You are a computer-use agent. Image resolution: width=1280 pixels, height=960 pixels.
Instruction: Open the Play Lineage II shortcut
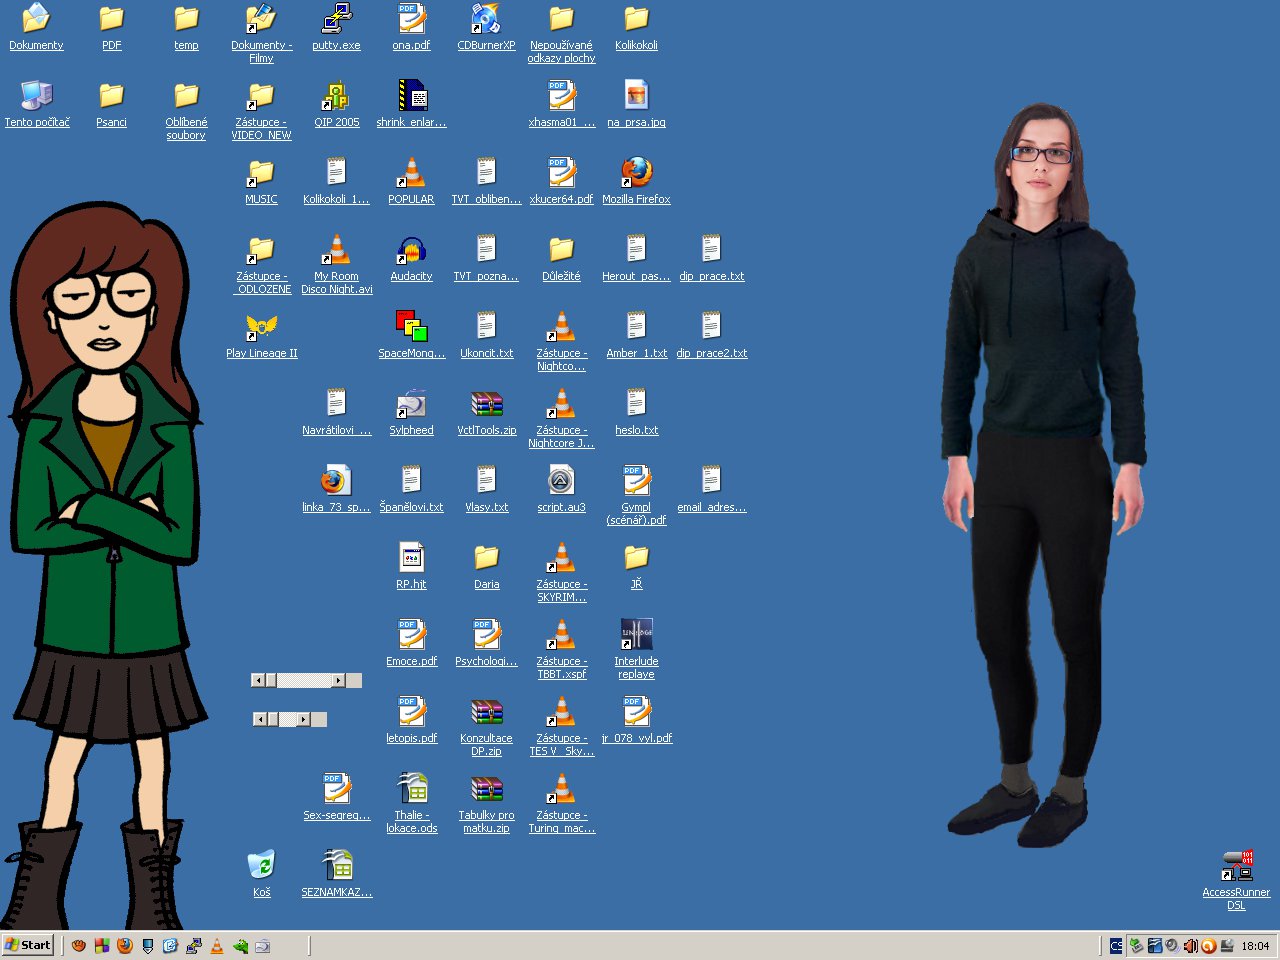(x=261, y=328)
